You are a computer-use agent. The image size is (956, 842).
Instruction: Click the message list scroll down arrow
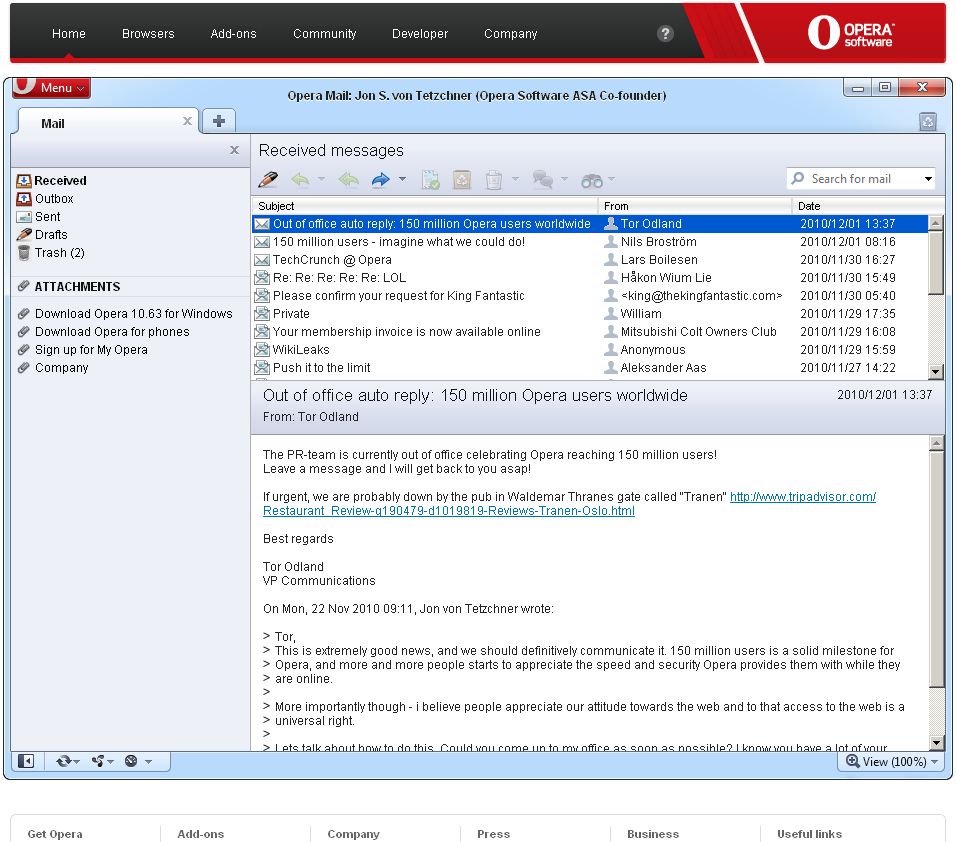(x=935, y=370)
